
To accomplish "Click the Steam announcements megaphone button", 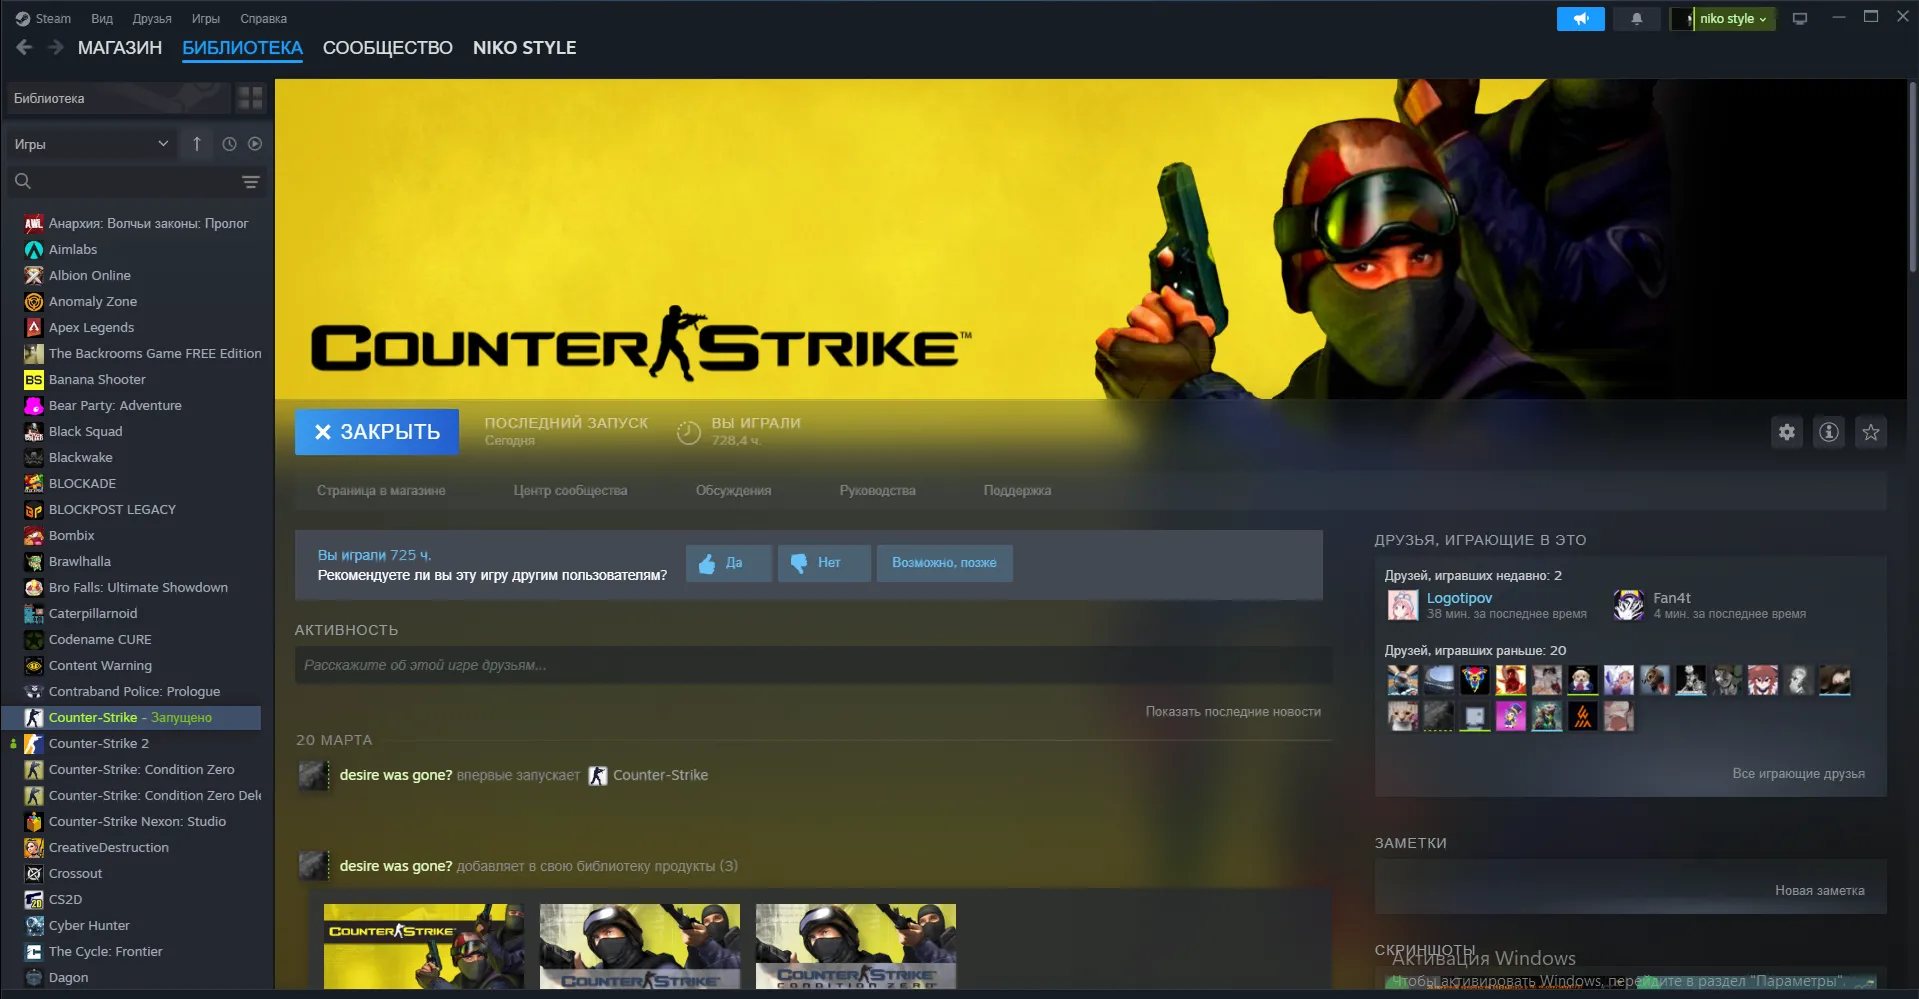I will (x=1580, y=19).
